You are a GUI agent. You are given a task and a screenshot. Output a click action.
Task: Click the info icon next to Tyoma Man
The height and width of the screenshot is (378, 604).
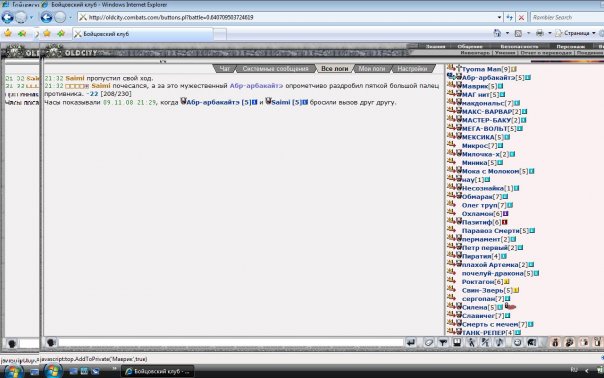point(513,69)
